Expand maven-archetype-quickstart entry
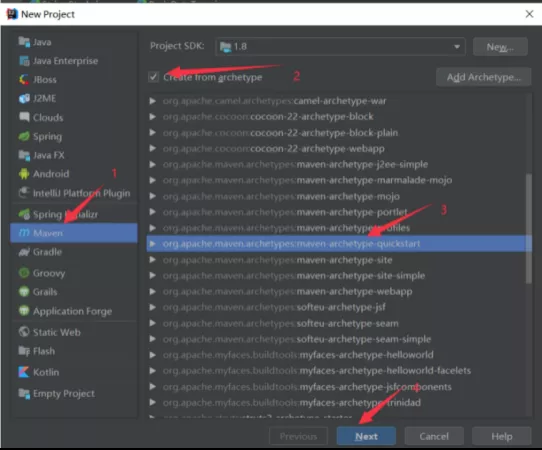Screen dimensions: 542x450 tap(152, 244)
